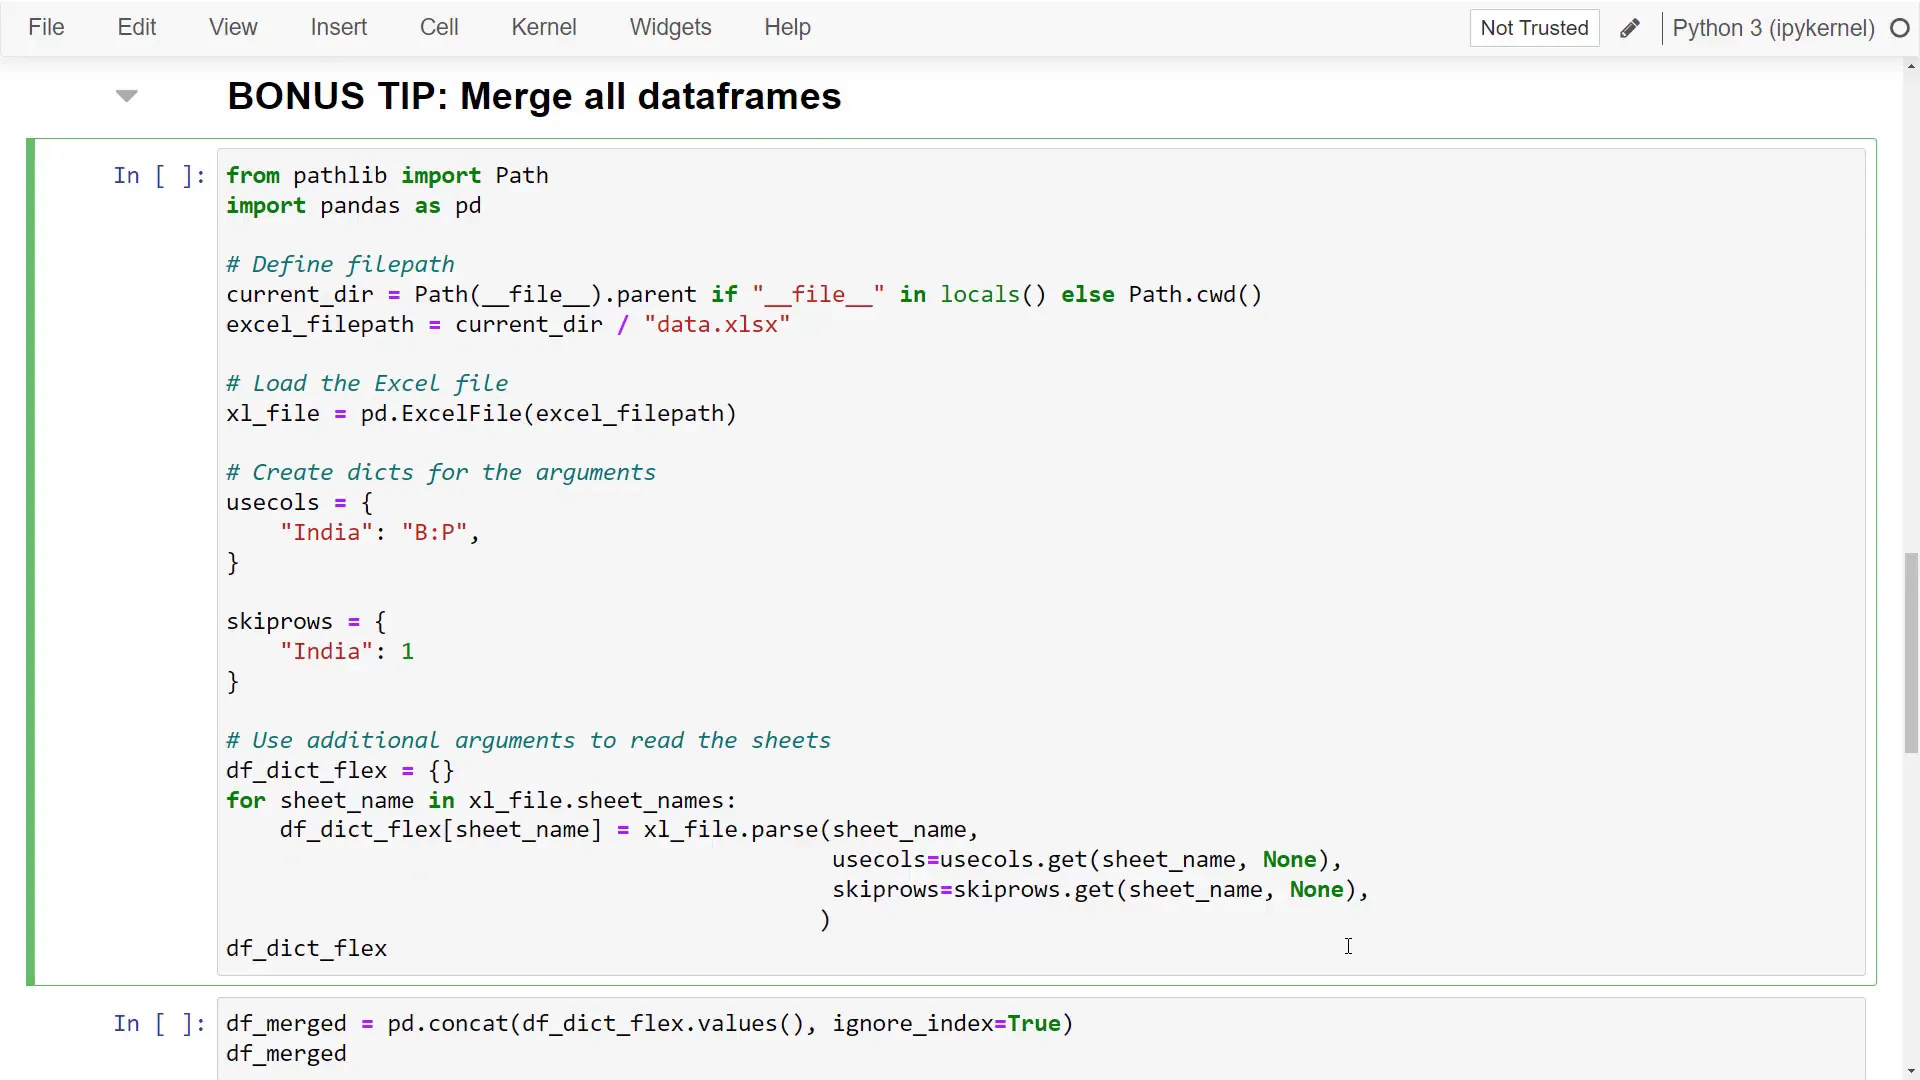
Task: Place cursor on the usecols dictionary line
Action: 300,502
